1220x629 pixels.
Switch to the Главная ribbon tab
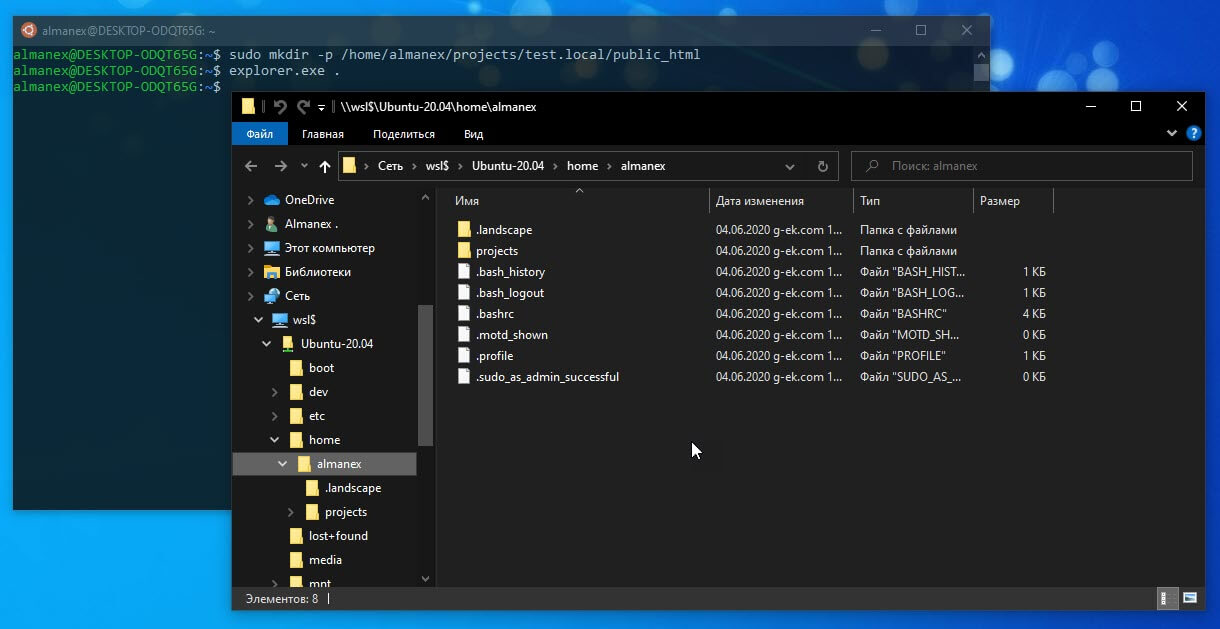pos(323,134)
